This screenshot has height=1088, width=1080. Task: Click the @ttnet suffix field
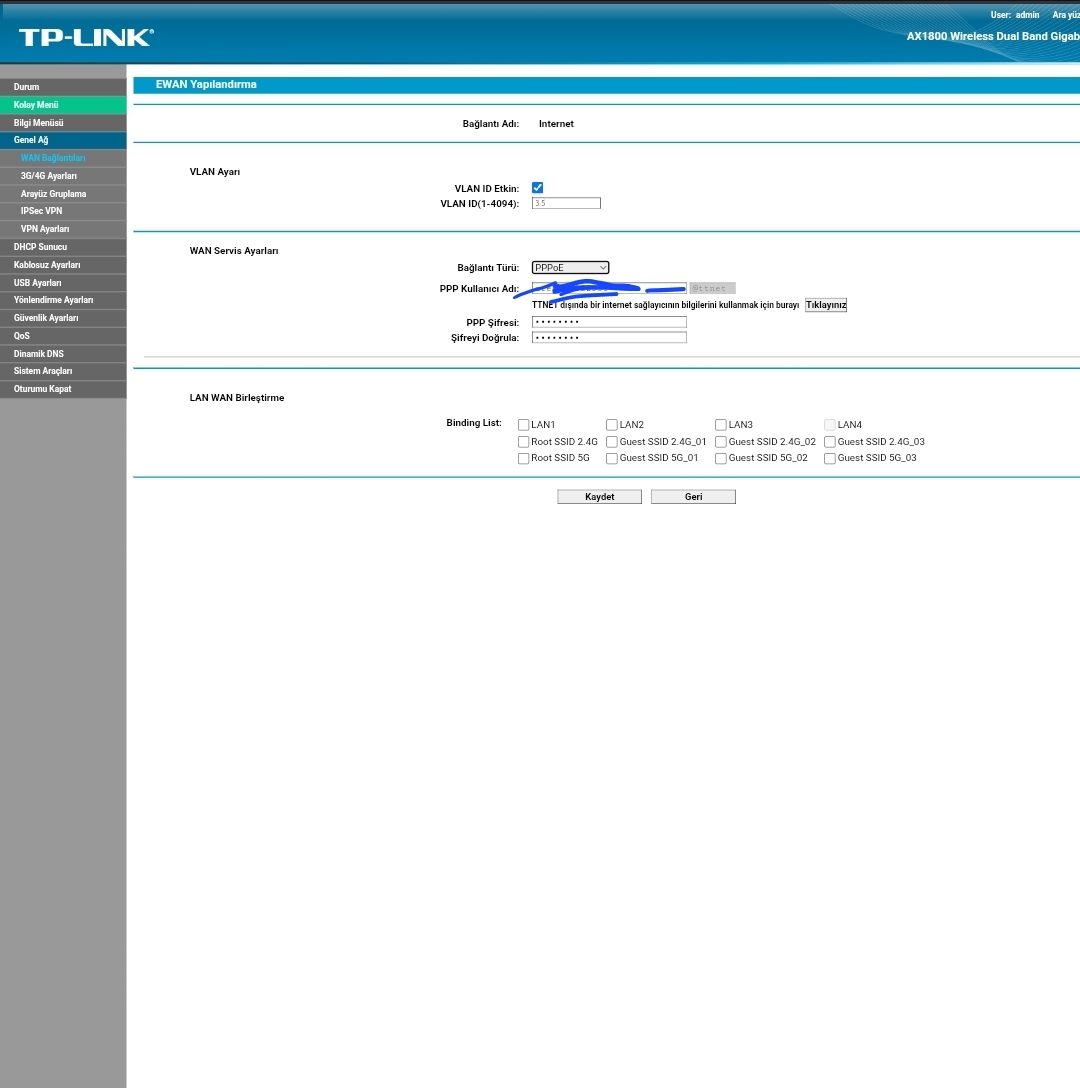click(712, 289)
